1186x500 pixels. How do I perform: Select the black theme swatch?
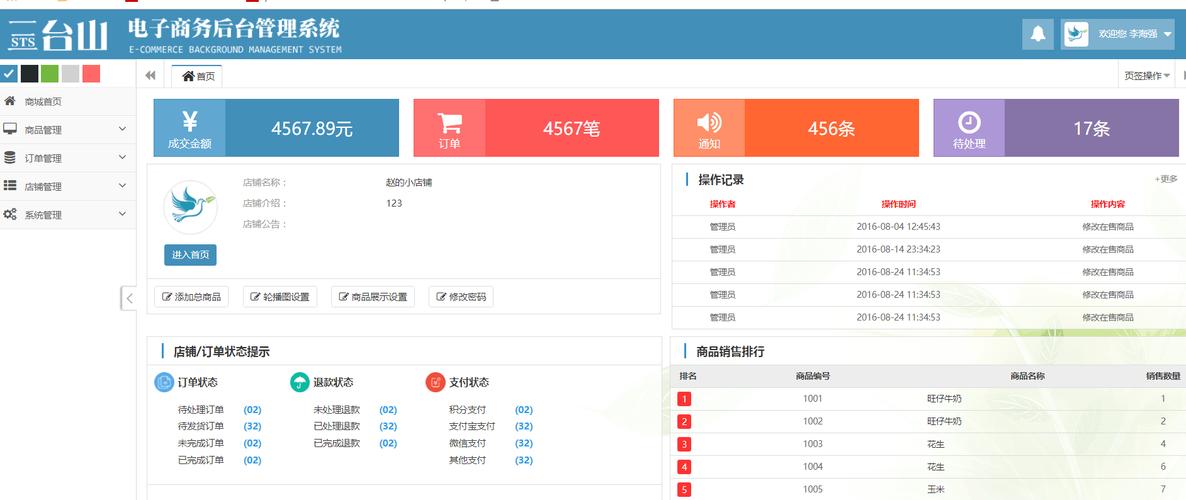(x=29, y=73)
